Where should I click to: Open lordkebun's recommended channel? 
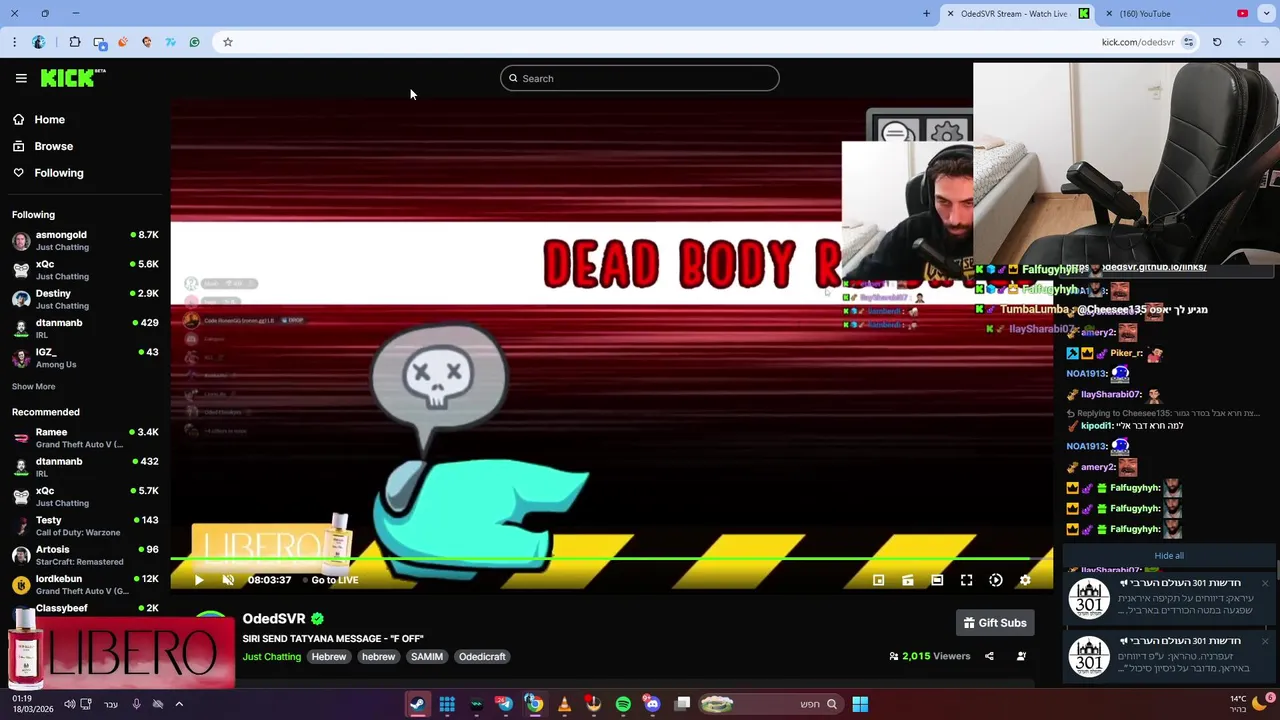click(85, 585)
